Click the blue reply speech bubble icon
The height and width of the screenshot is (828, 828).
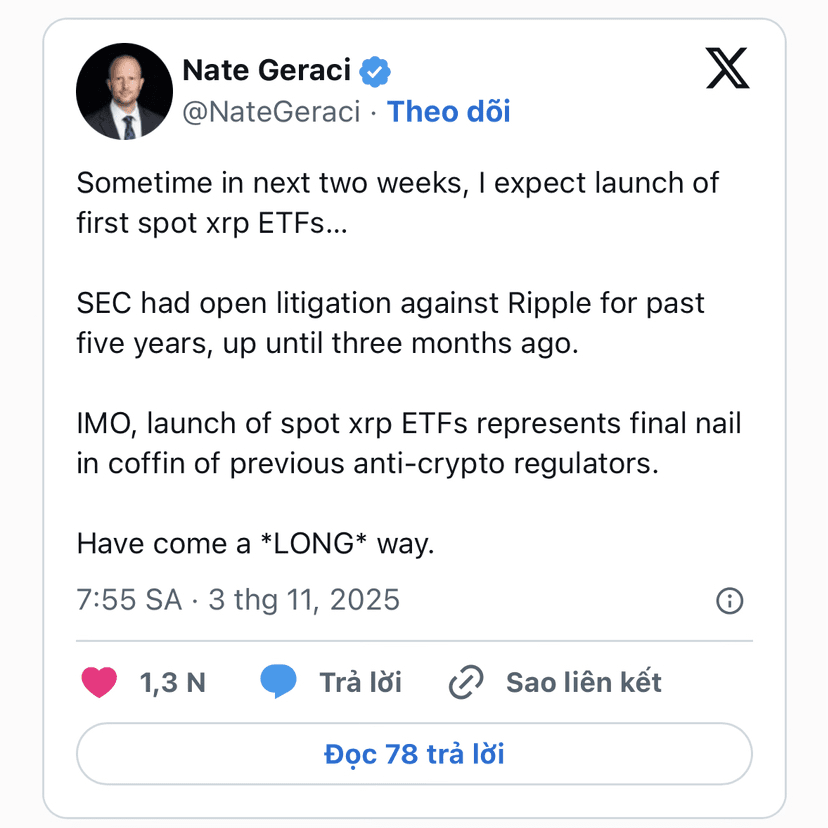tap(278, 683)
